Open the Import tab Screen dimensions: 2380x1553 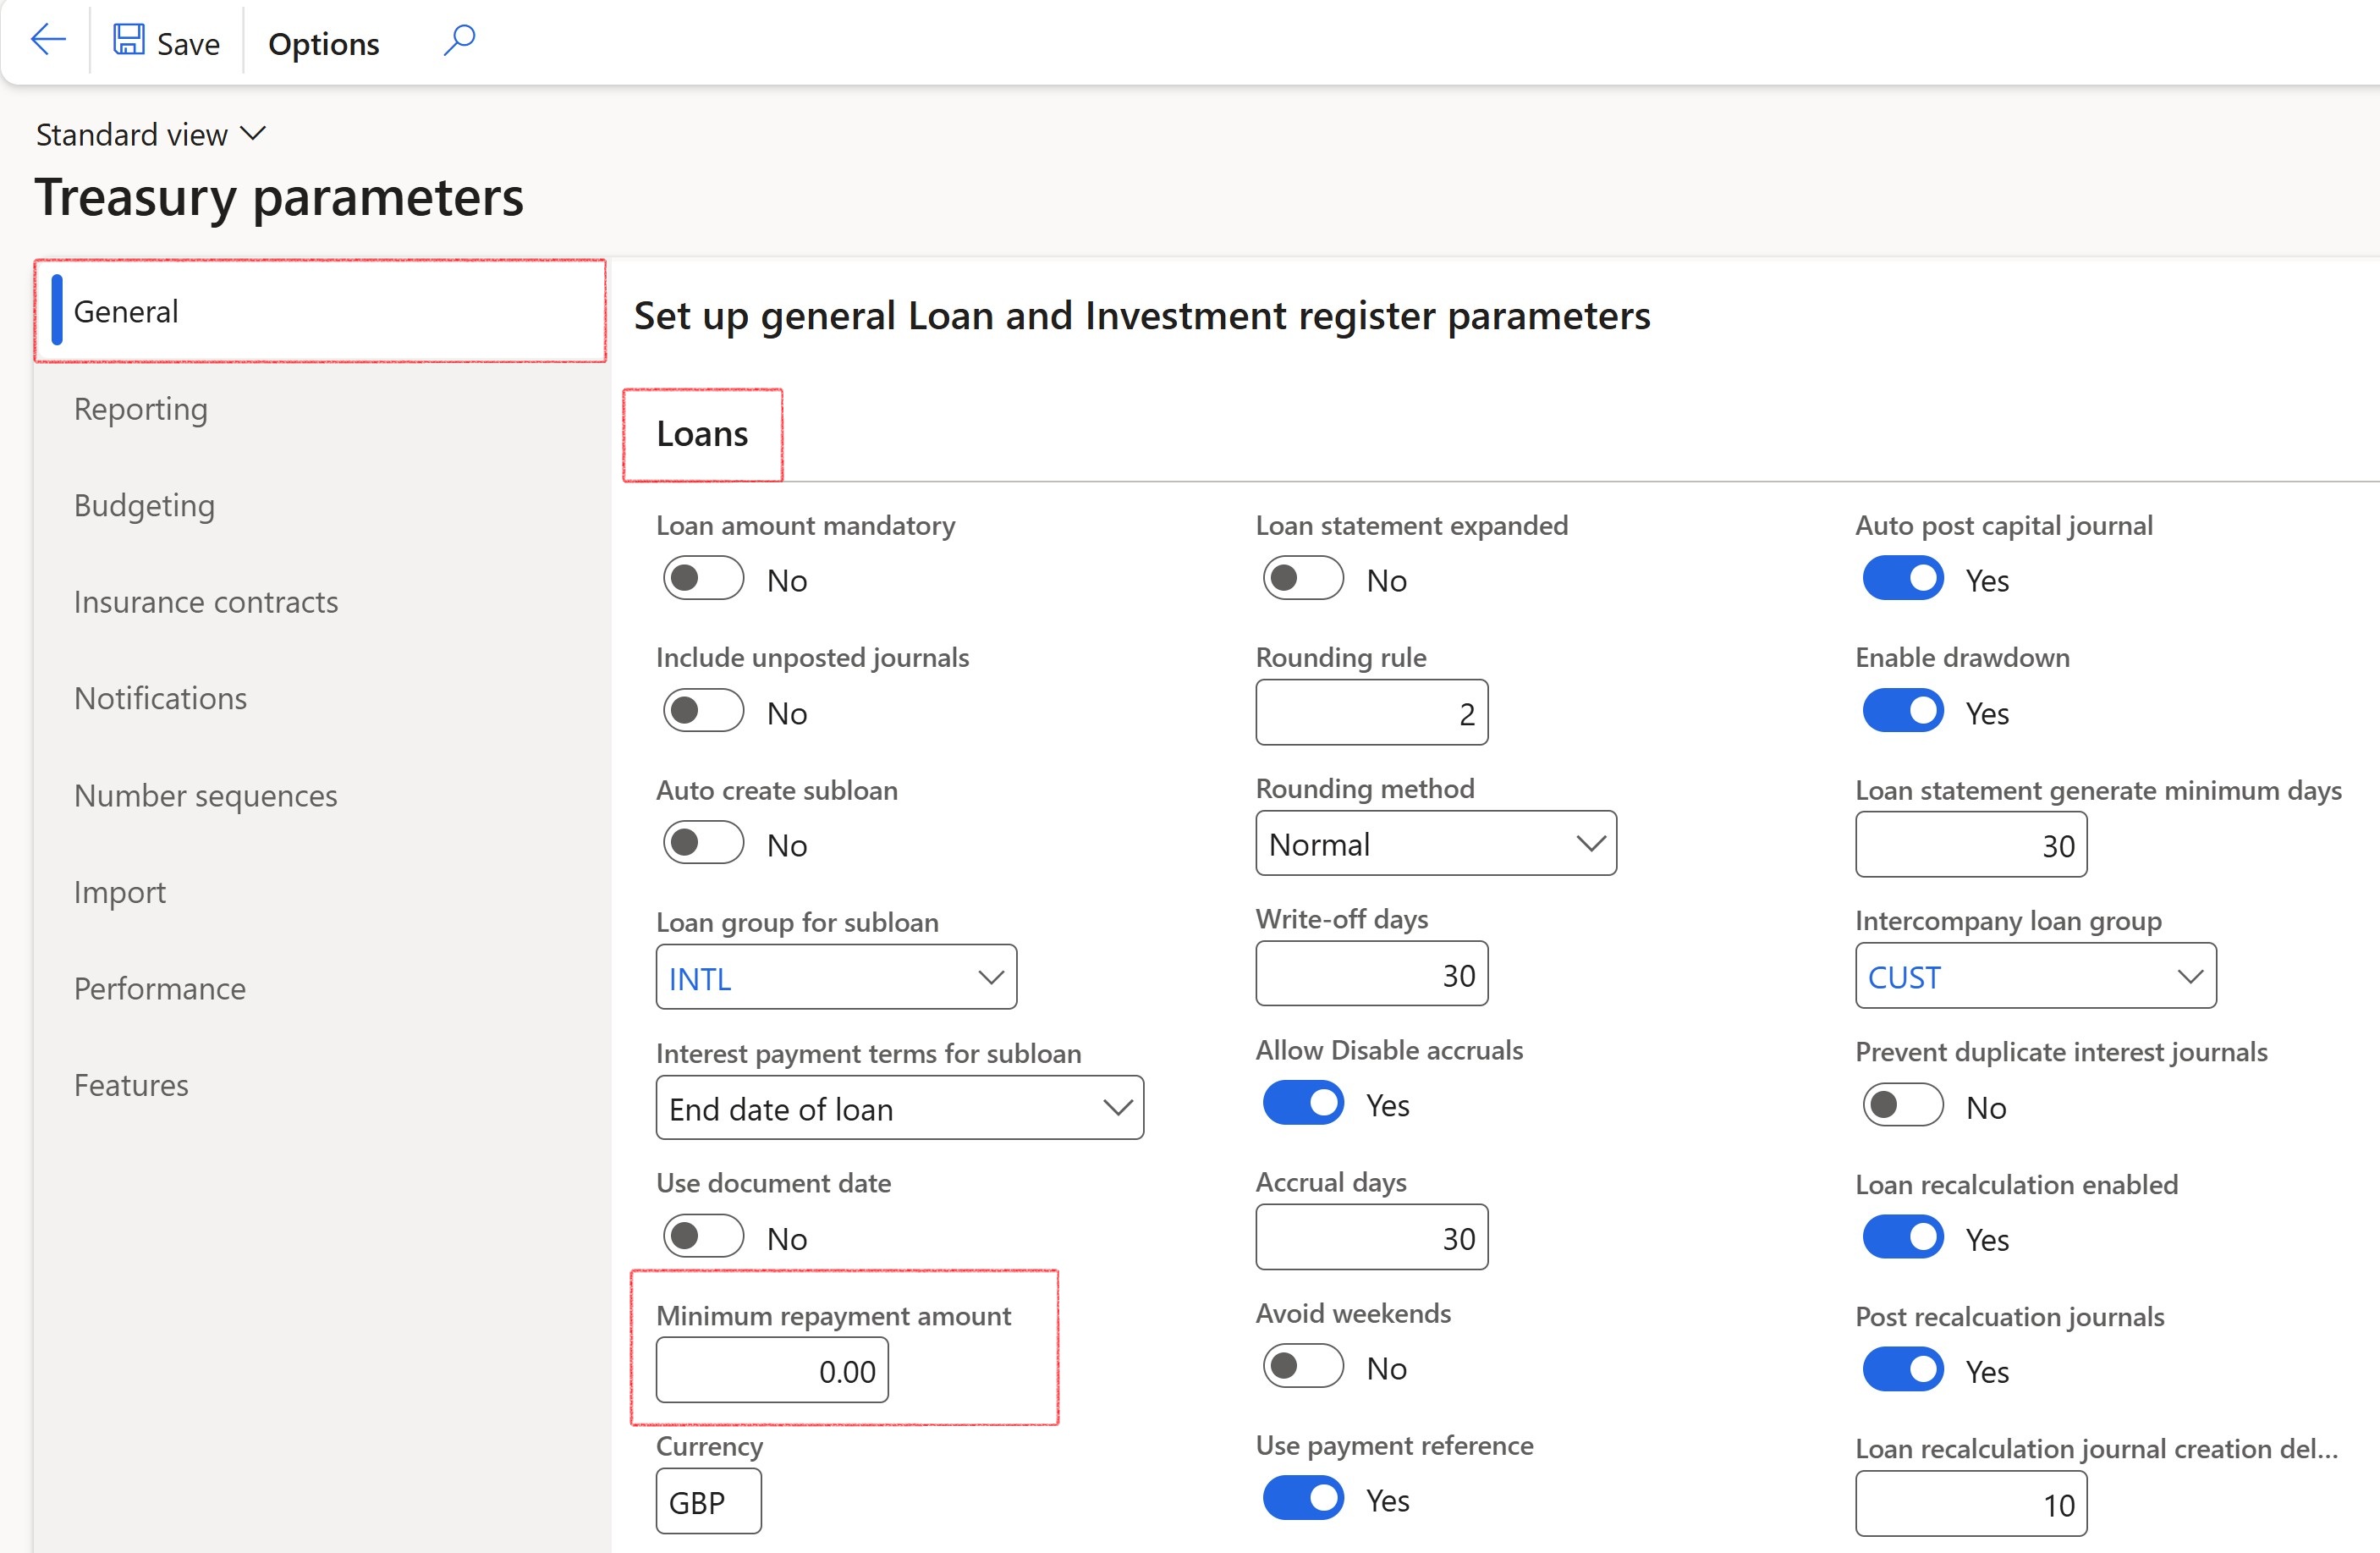point(120,892)
